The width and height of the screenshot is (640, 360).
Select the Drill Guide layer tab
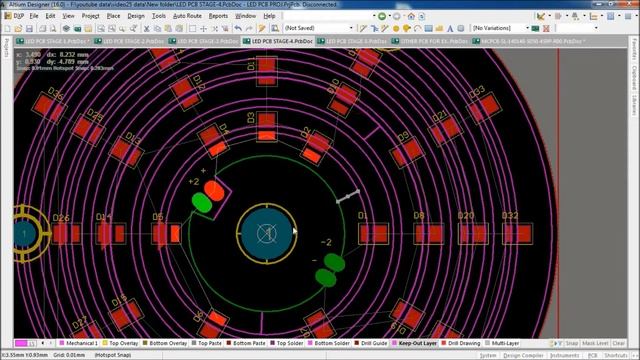(371, 343)
